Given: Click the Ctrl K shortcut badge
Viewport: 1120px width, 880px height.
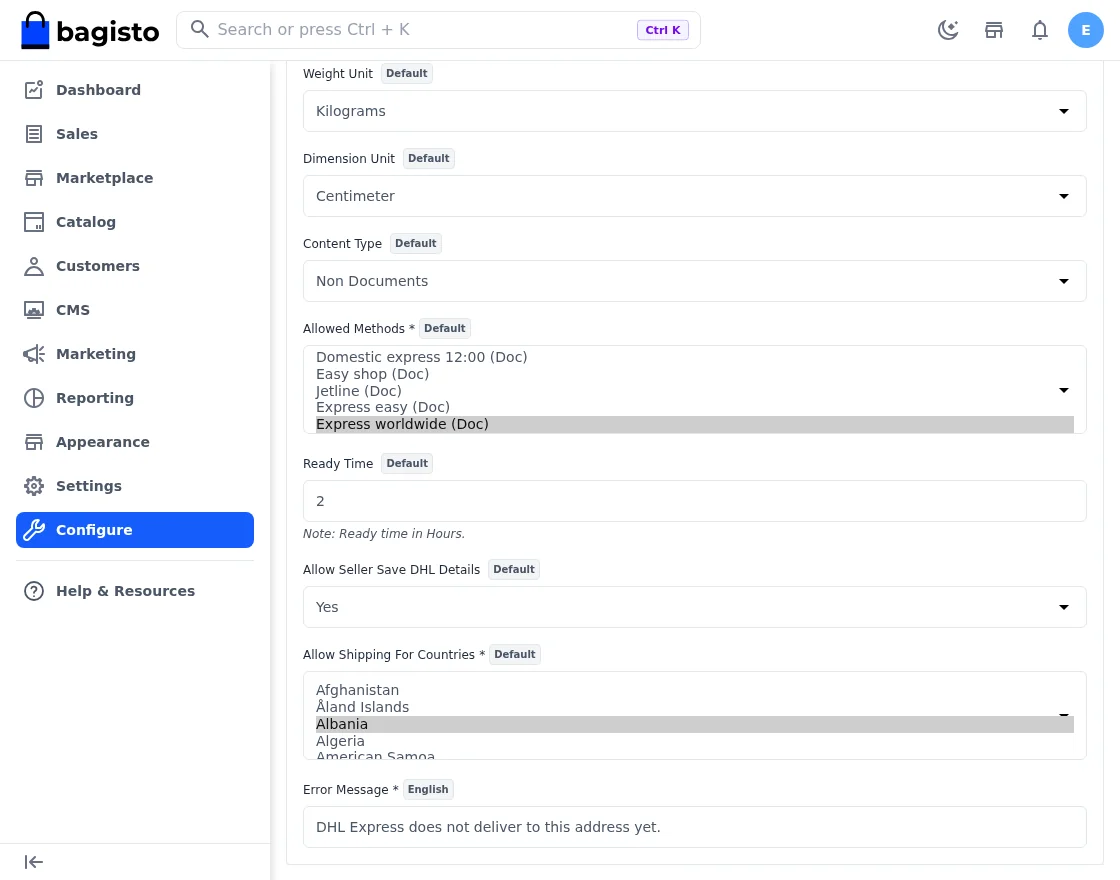Looking at the screenshot, I should coord(662,30).
